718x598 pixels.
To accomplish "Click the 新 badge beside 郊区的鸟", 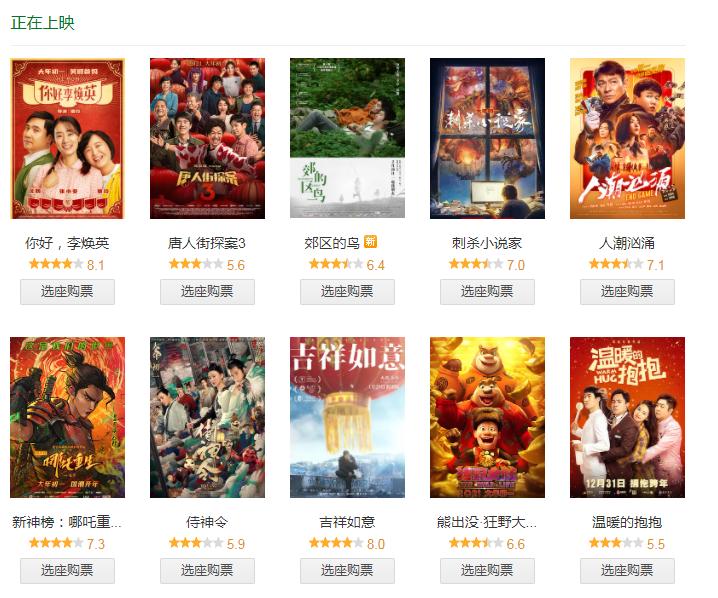I will 370,241.
